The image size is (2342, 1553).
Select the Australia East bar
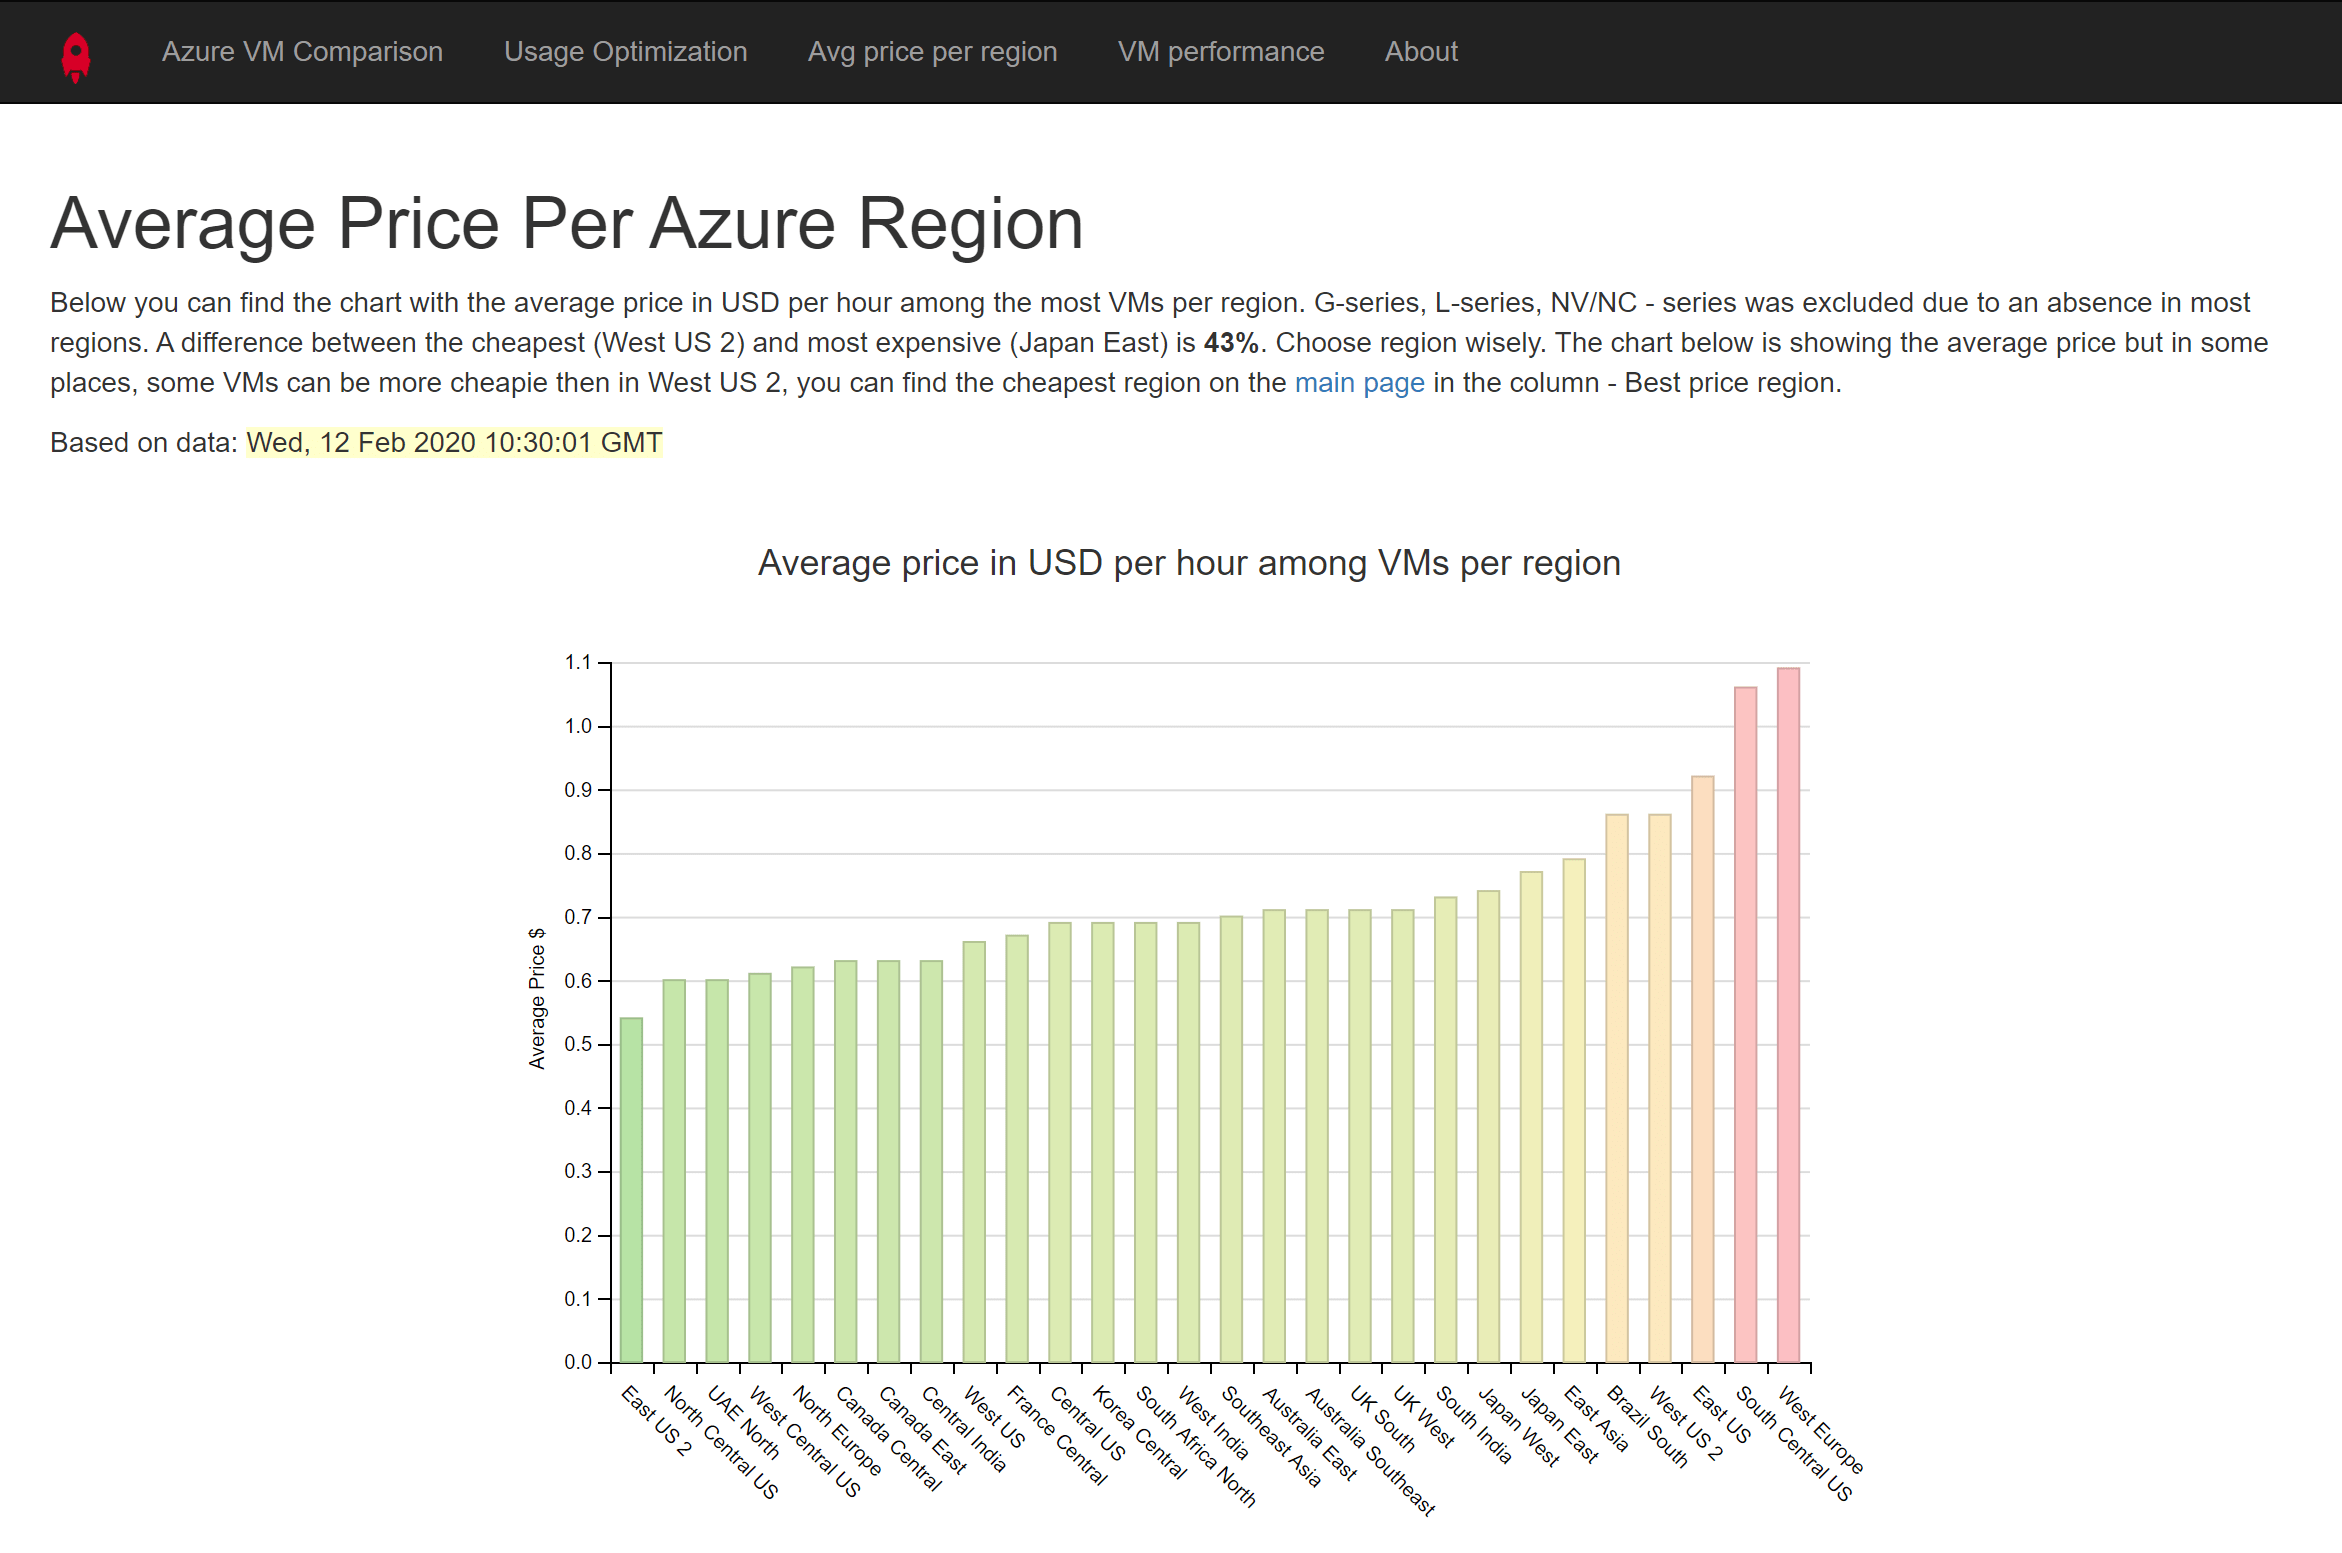click(1274, 1136)
